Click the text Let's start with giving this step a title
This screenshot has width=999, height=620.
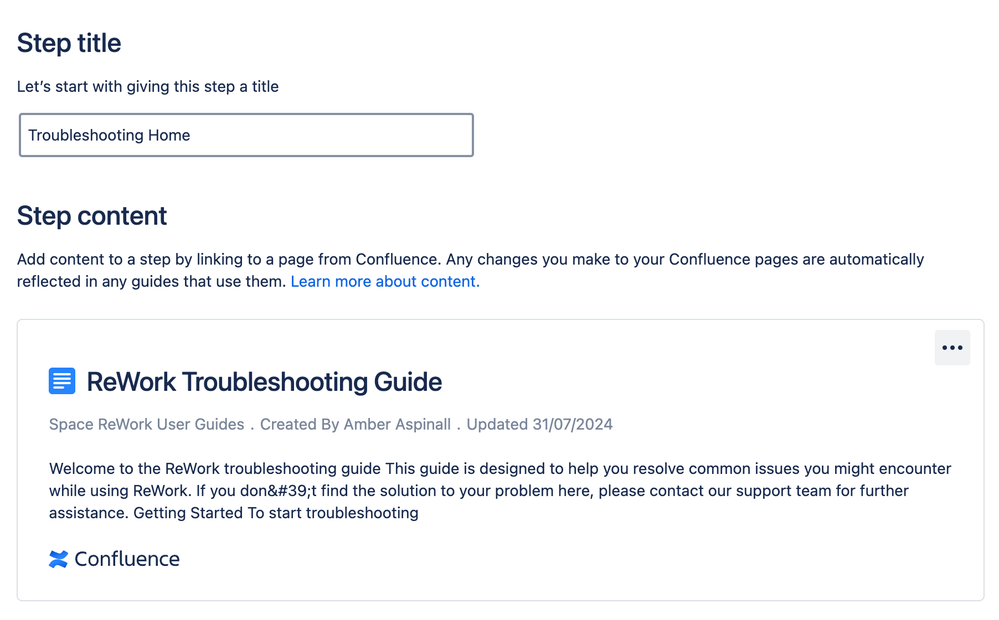148,87
